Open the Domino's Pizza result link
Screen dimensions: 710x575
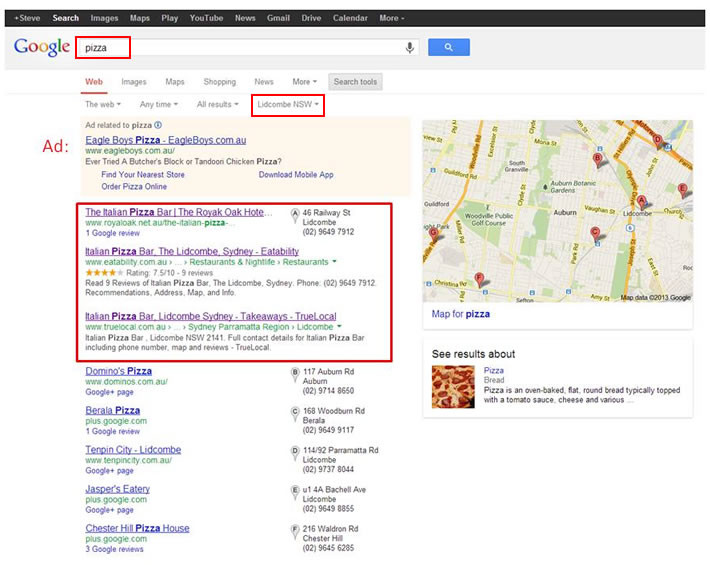click(118, 371)
